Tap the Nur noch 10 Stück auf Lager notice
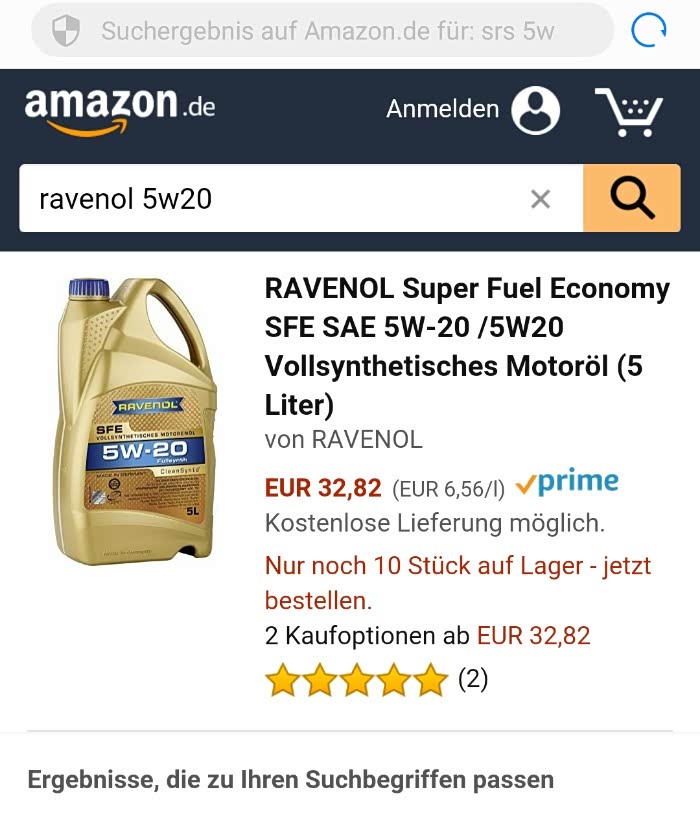700x818 pixels. tap(458, 583)
